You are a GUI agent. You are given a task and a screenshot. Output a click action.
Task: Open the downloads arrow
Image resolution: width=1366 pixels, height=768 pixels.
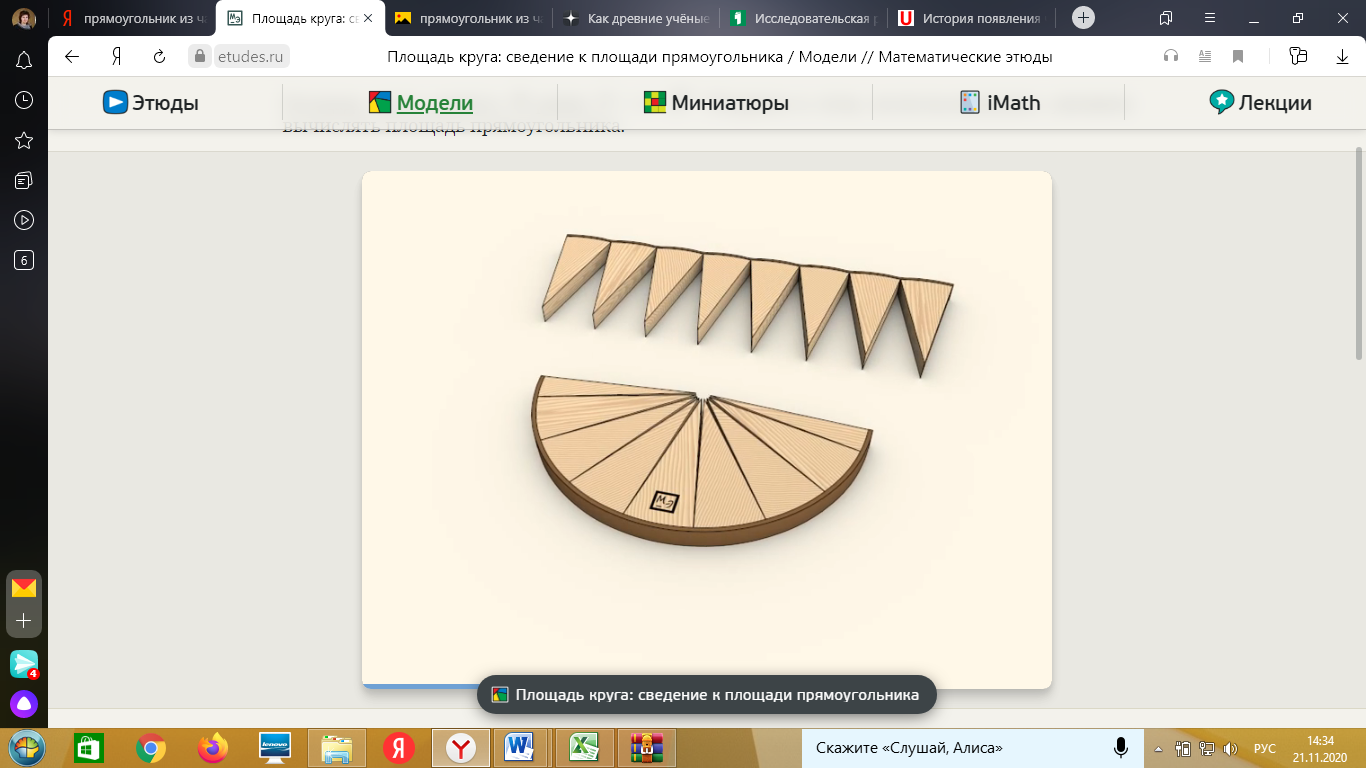coord(1343,57)
